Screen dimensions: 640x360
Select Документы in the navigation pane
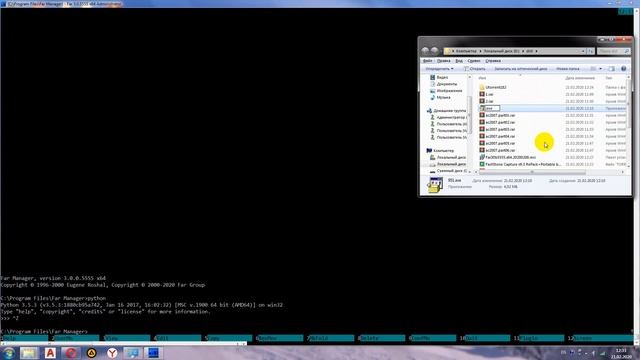click(x=444, y=84)
